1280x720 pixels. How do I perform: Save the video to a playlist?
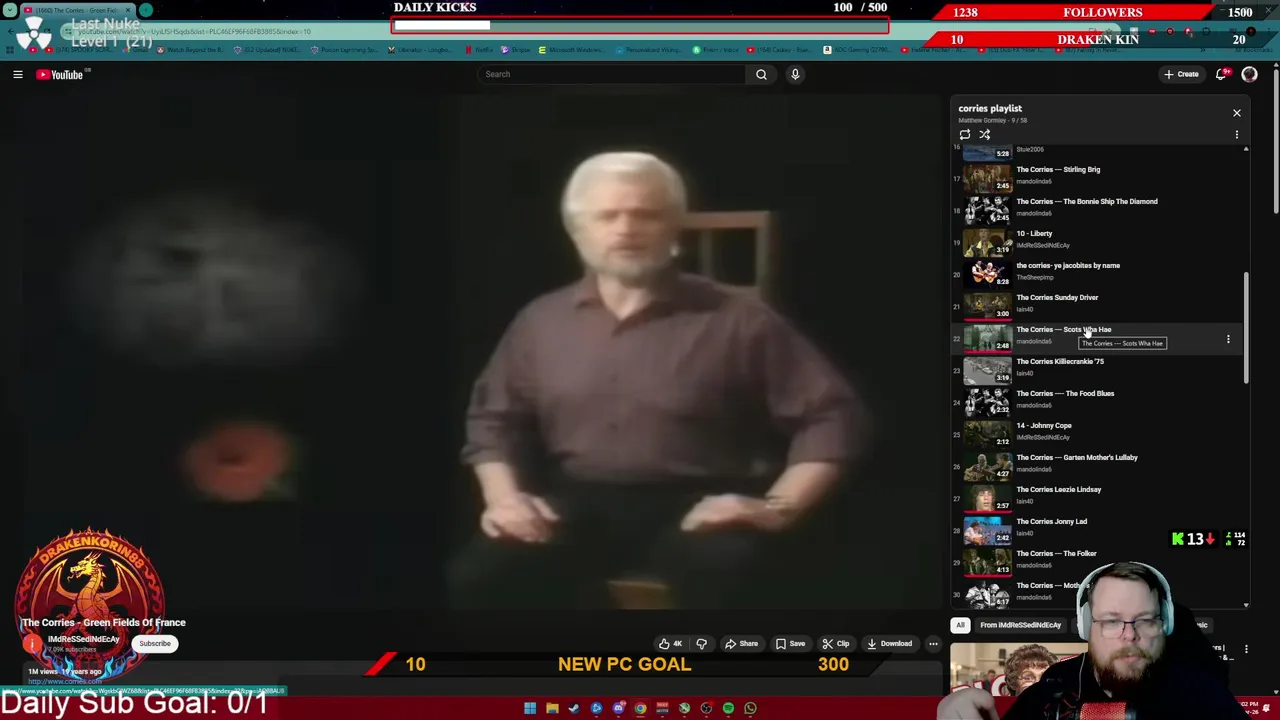tap(790, 644)
